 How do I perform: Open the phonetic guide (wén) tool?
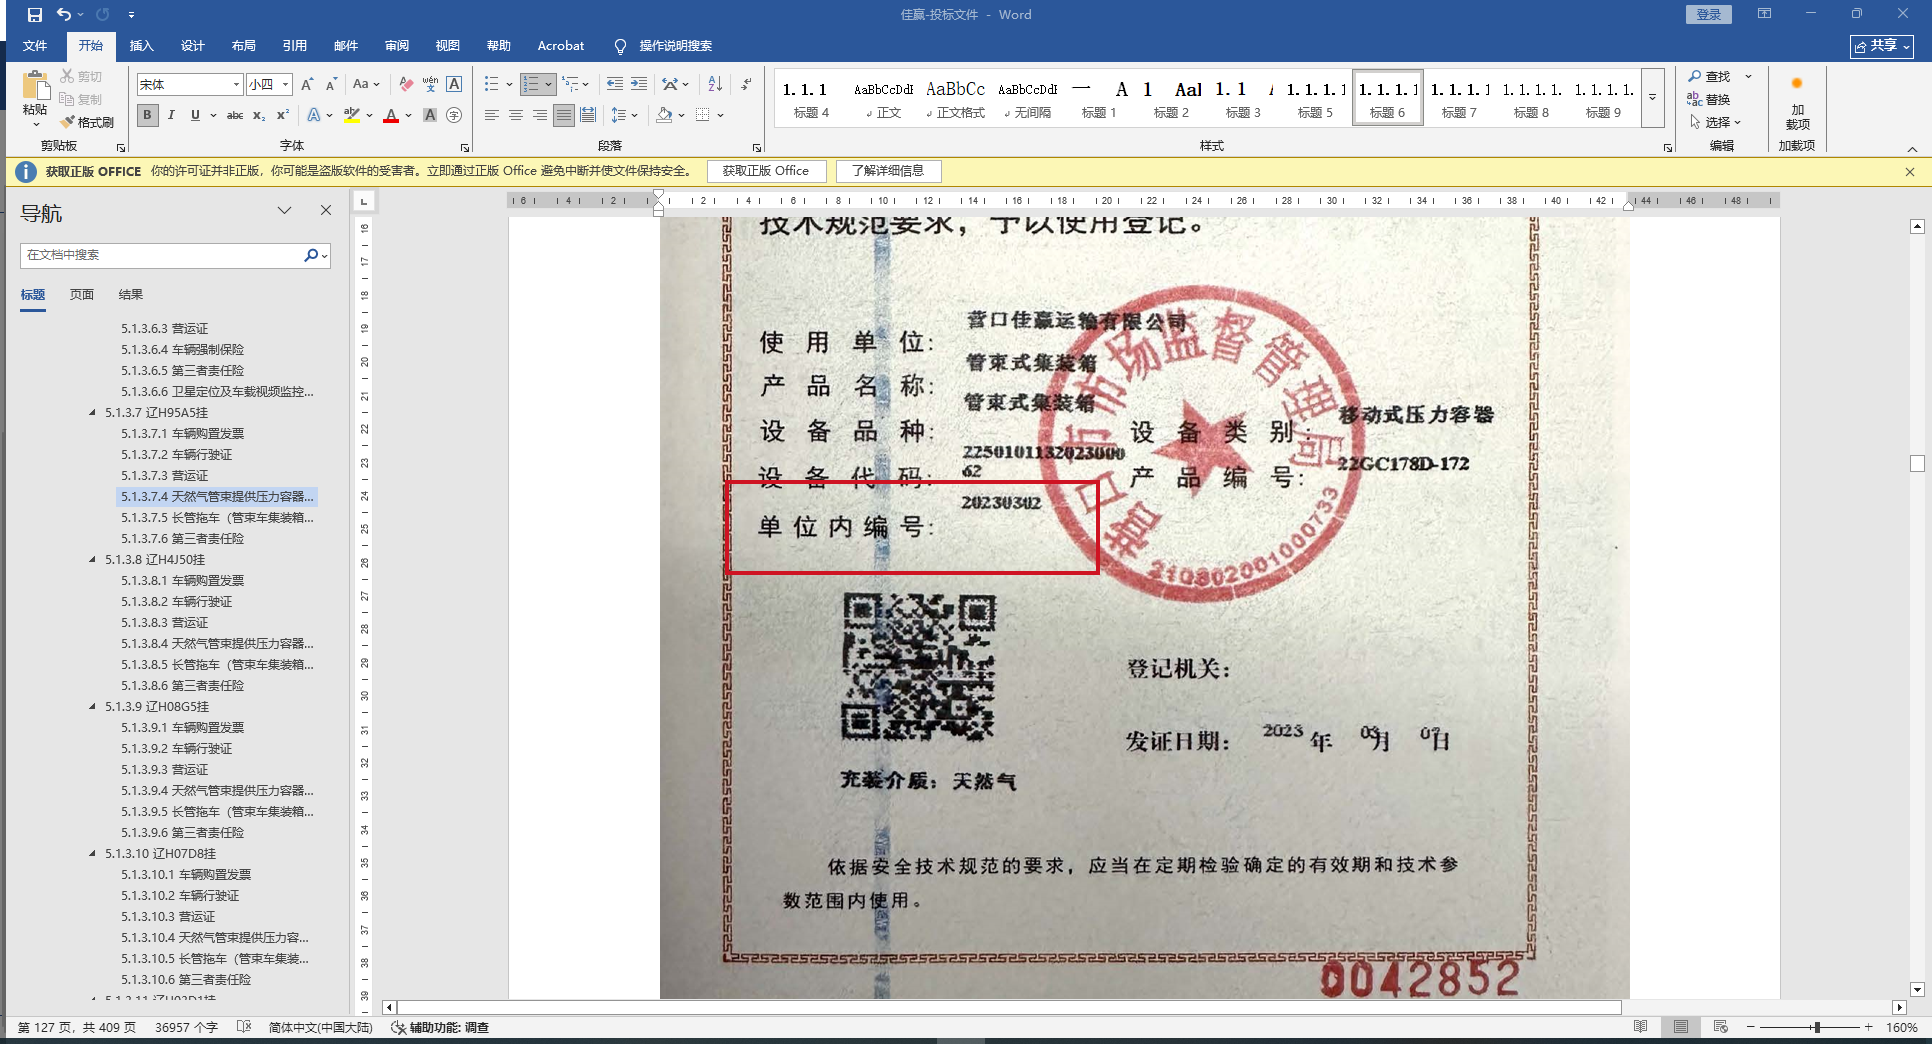(x=430, y=85)
